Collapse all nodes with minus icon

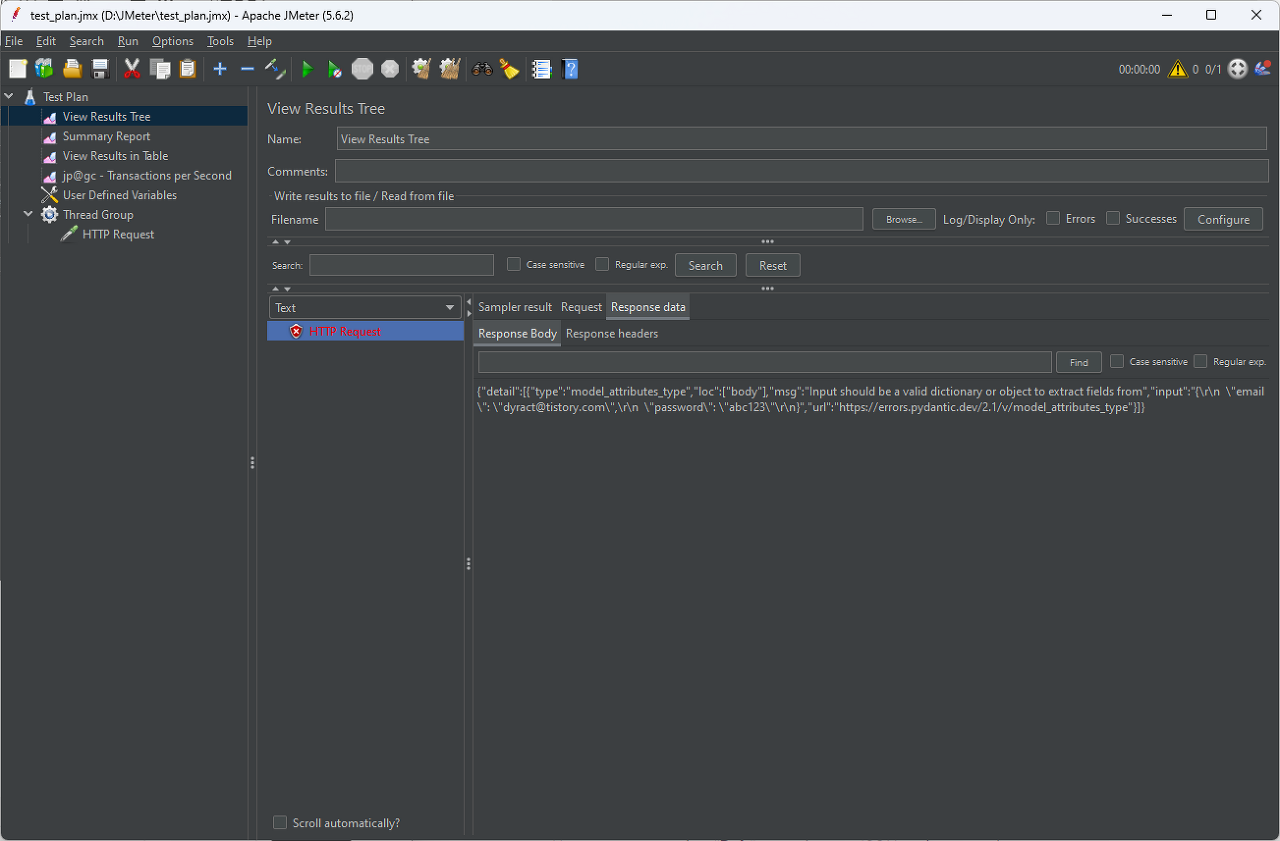pyautogui.click(x=247, y=69)
